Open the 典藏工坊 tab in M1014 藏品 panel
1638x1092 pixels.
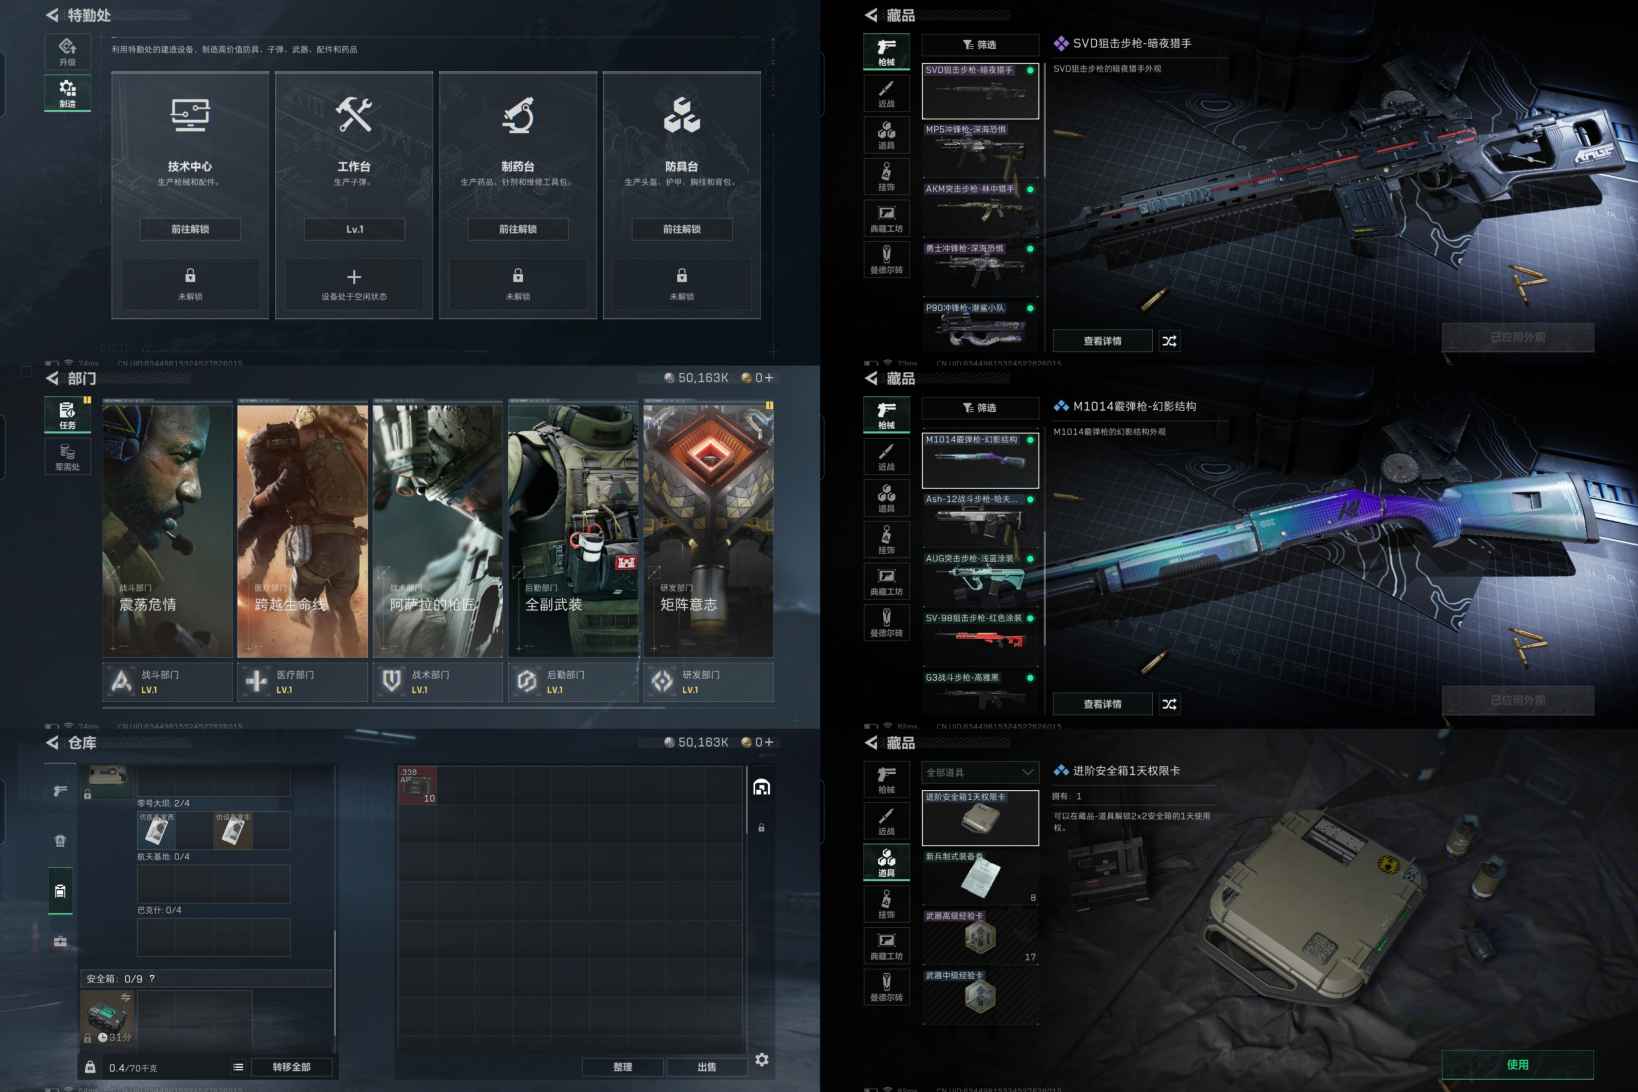[x=886, y=581]
